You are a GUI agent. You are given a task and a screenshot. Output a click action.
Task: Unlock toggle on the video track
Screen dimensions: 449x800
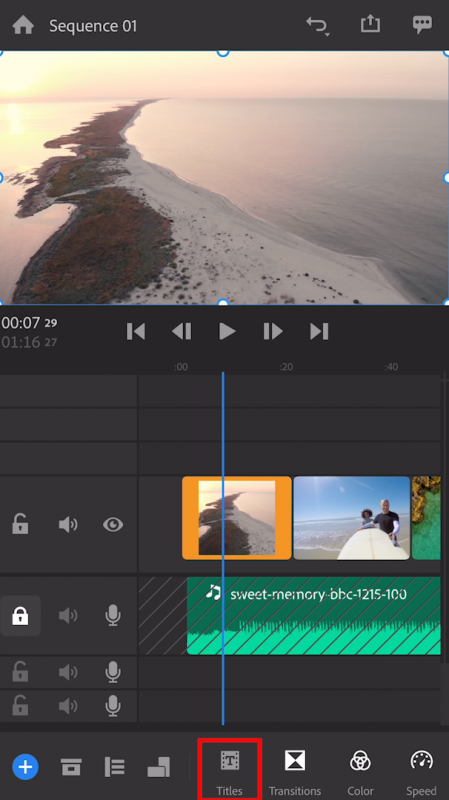click(20, 524)
